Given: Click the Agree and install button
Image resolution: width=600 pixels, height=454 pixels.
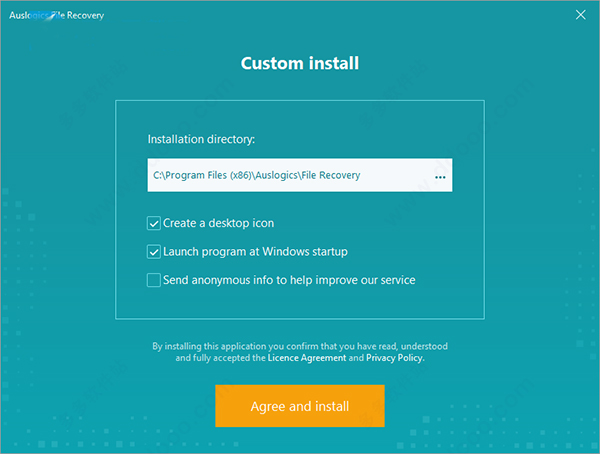Looking at the screenshot, I should click(x=300, y=406).
